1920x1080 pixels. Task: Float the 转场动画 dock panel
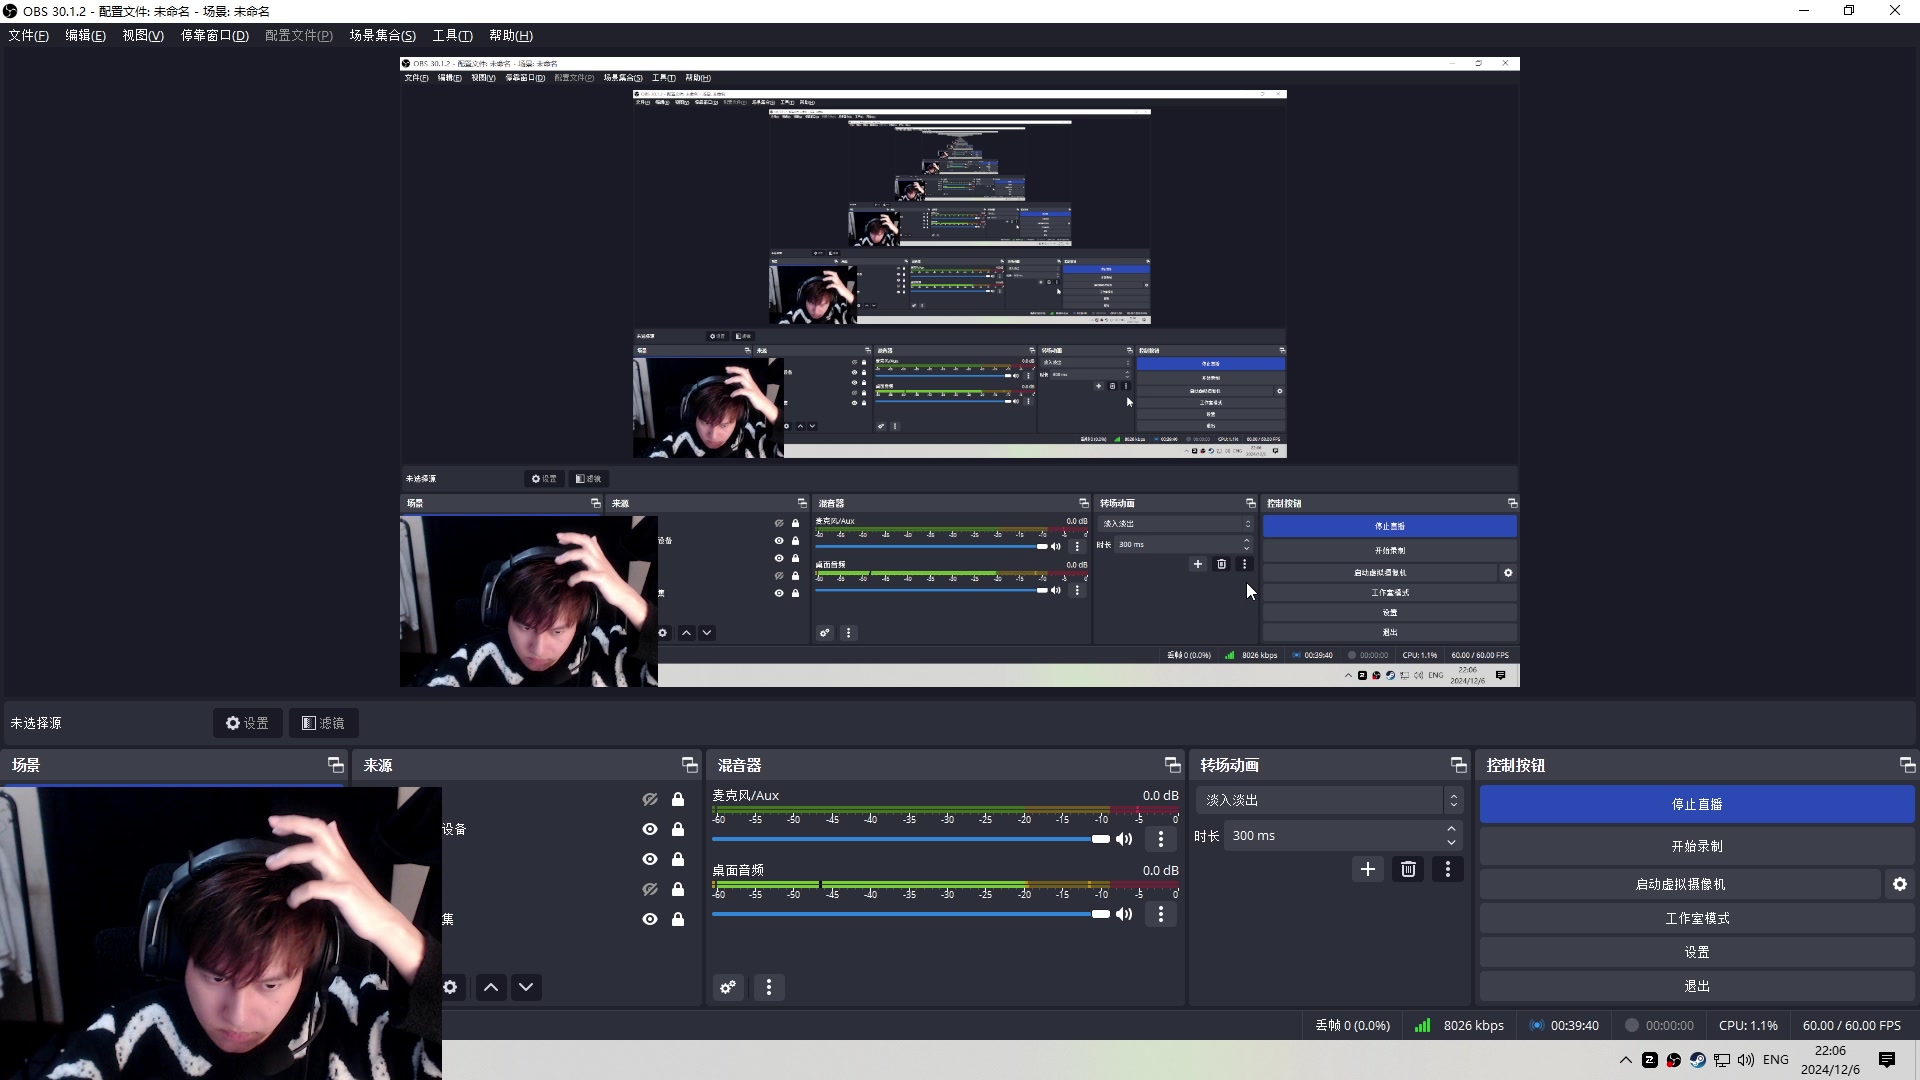1459,765
